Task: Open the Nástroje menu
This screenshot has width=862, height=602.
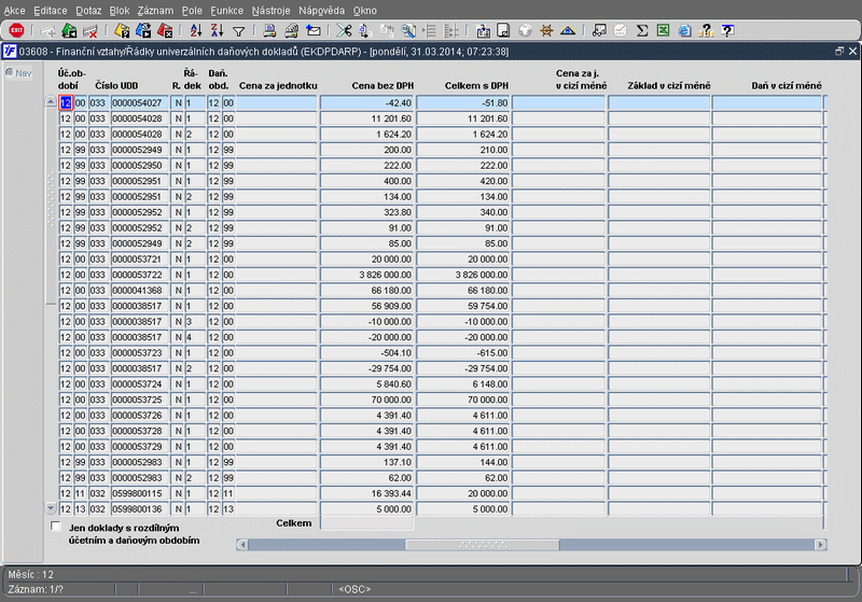Action: pyautogui.click(x=271, y=10)
